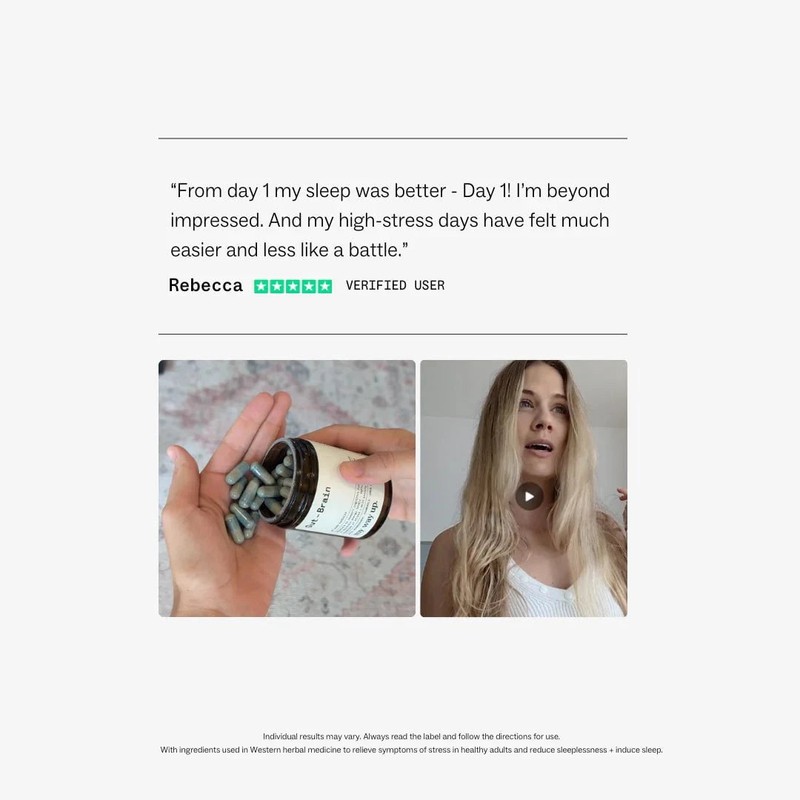Open the supplement bottle photo thumbnail
This screenshot has width=800, height=800.
(287, 488)
